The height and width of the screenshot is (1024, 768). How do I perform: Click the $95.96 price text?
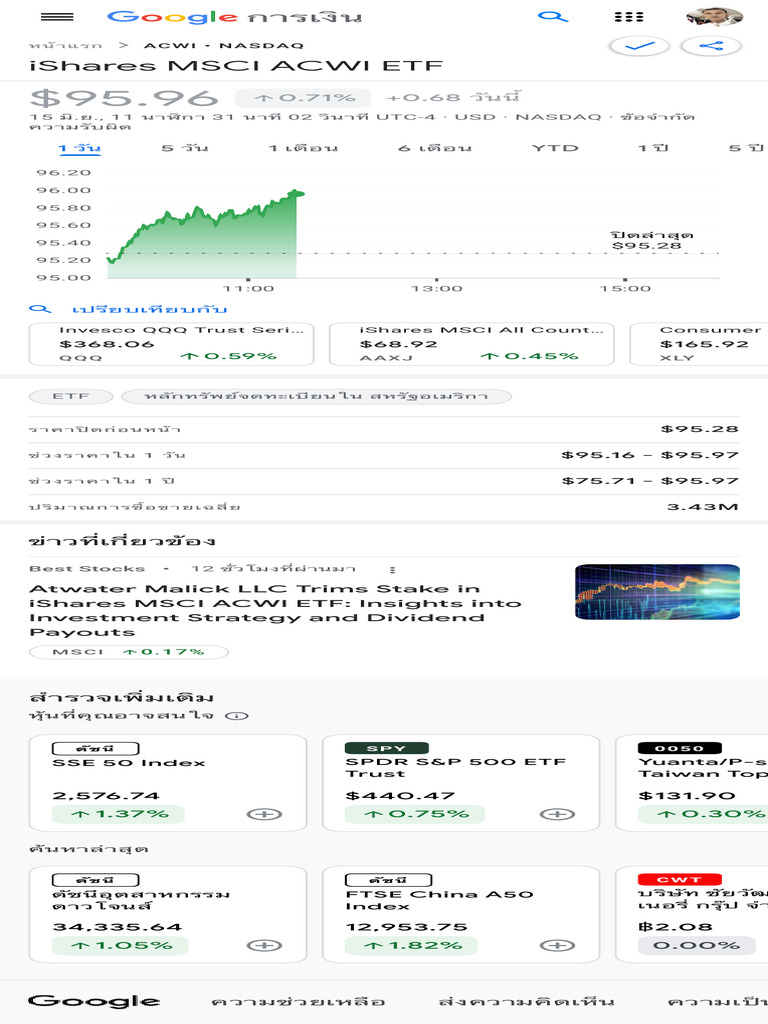pyautogui.click(x=125, y=98)
